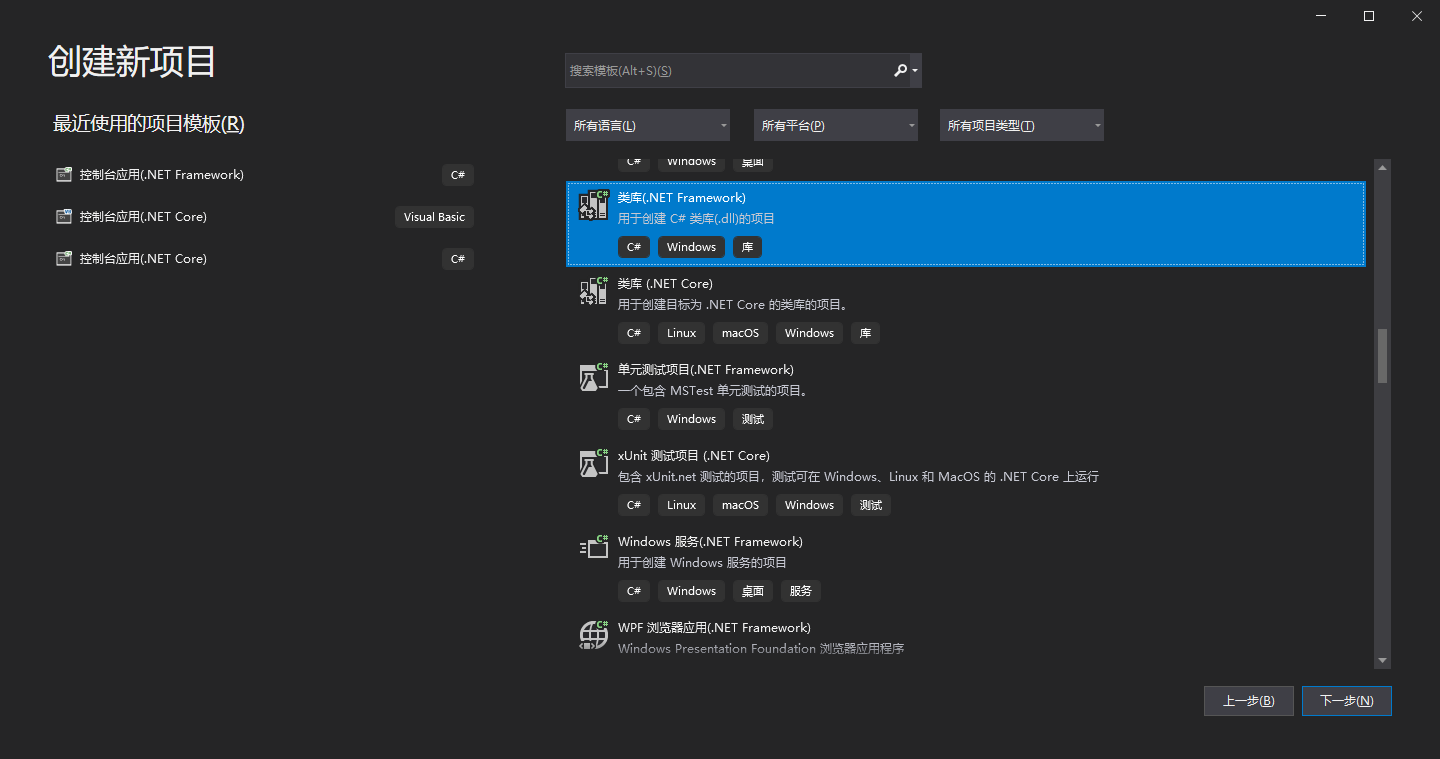Click the 类库(.NET Framework) template icon
The width and height of the screenshot is (1440, 759).
point(594,205)
